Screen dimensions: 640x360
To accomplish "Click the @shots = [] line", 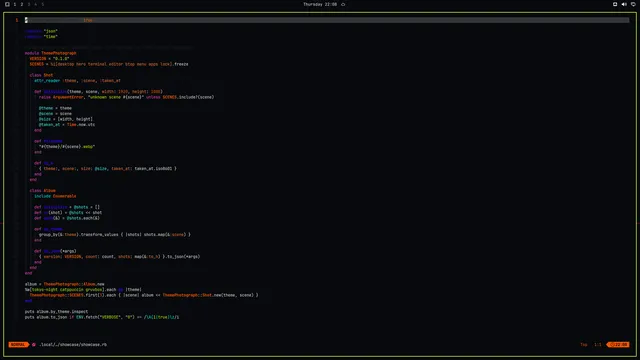I will click(67, 207).
